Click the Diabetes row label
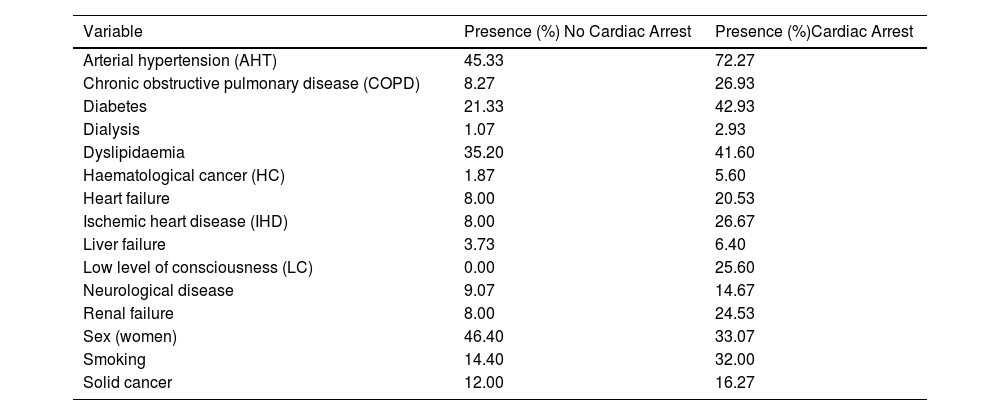 tap(114, 106)
